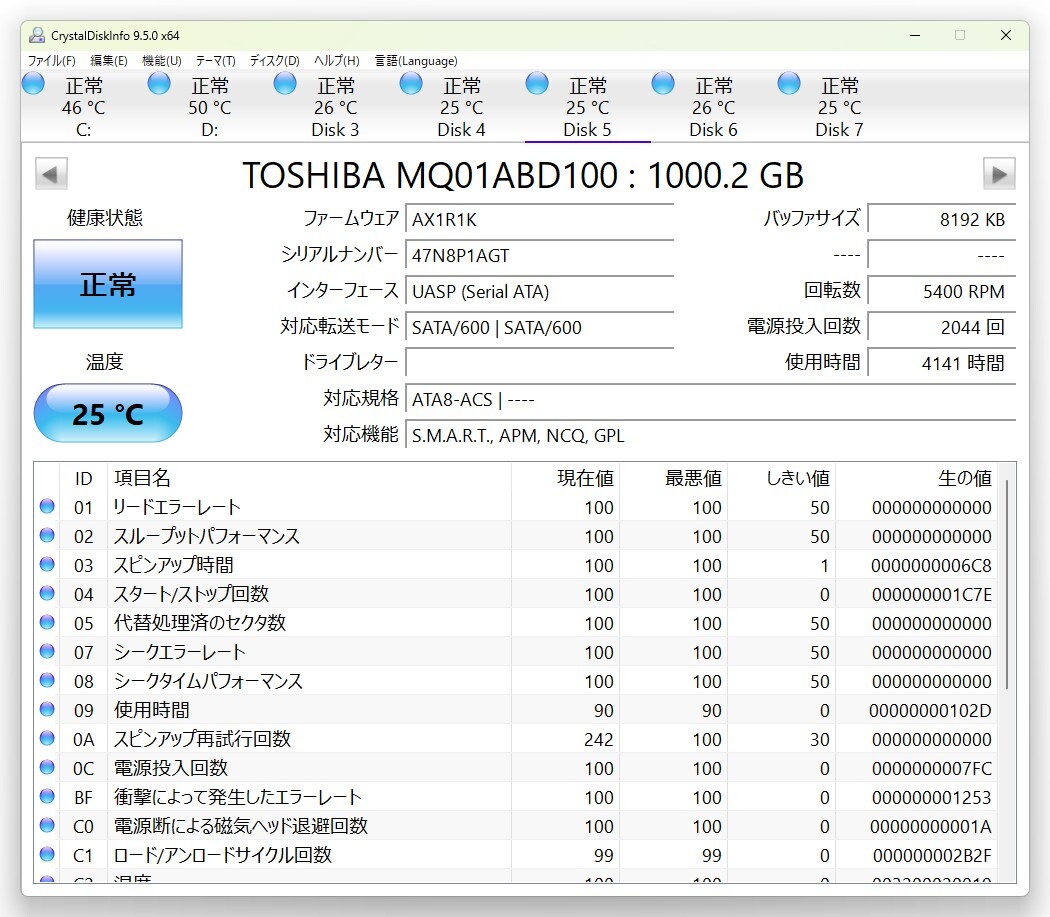Click status dot of row C0 電源断による磁気ヘッド退避回数

(x=47, y=825)
